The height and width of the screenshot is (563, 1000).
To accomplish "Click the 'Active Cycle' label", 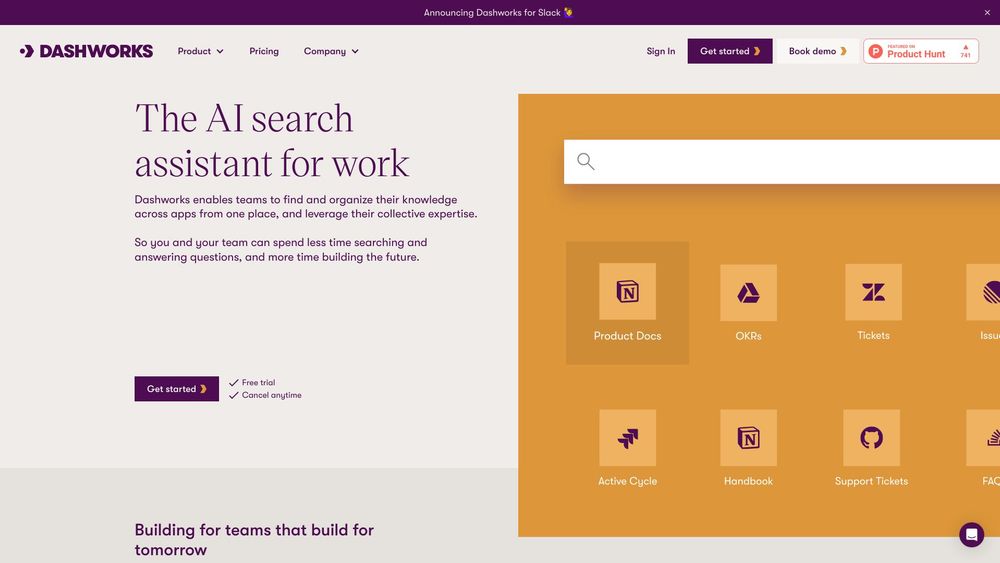I will click(x=628, y=481).
